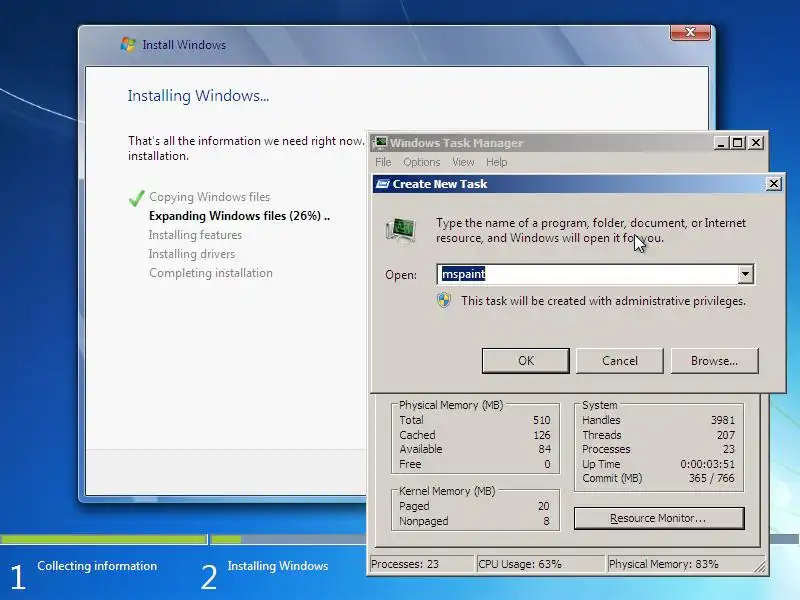
Task: Click the Free memory value 0
Action: 547,464
